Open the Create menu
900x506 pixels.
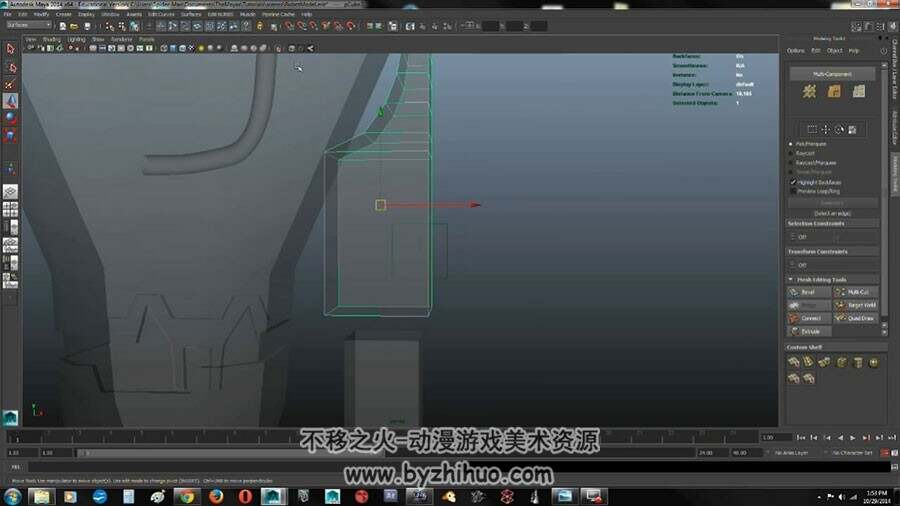point(64,14)
